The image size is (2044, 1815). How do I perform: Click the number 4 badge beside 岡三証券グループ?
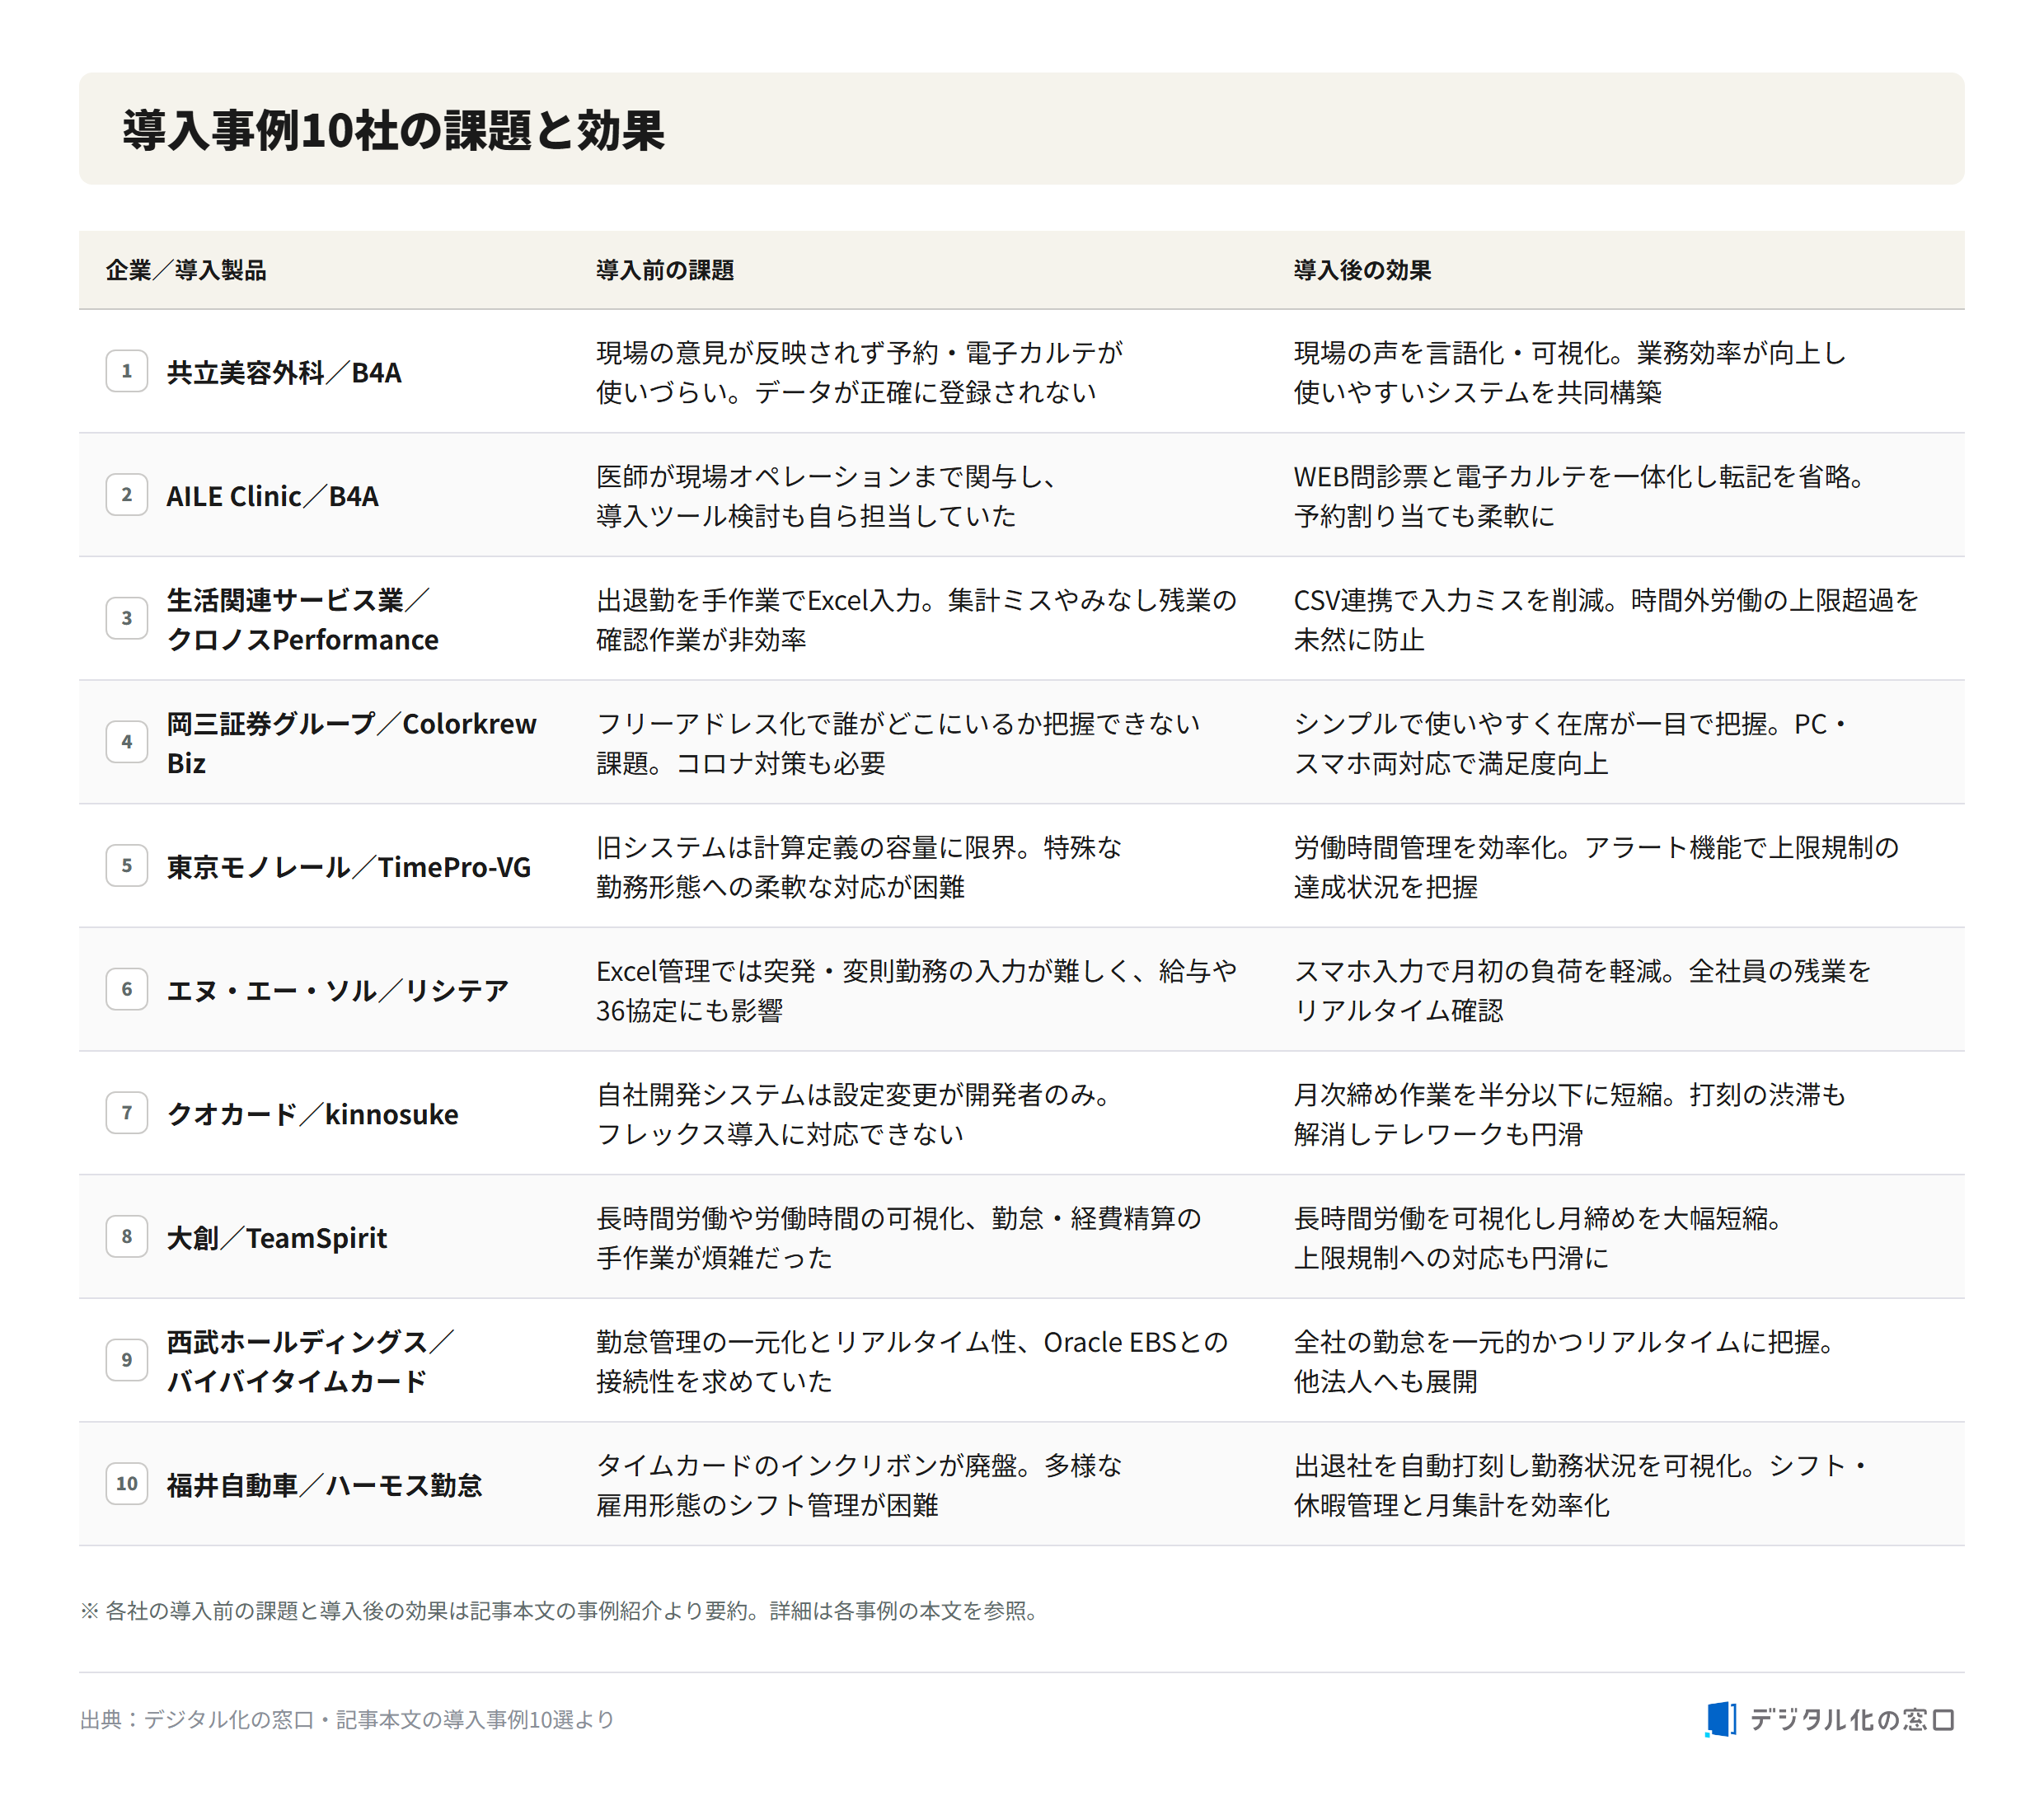127,742
